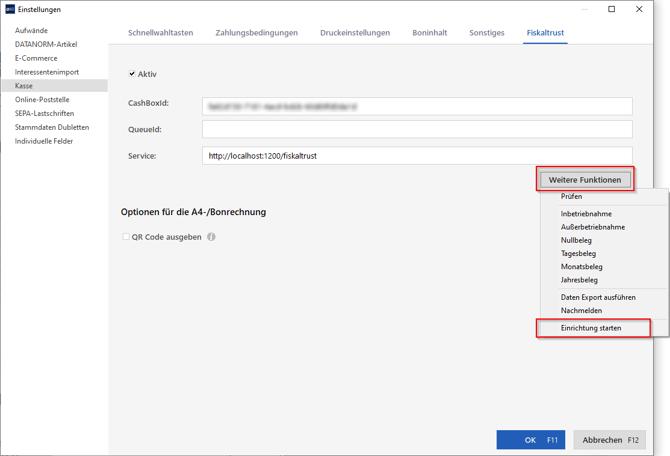Open the Boninhalt tab

(x=429, y=33)
